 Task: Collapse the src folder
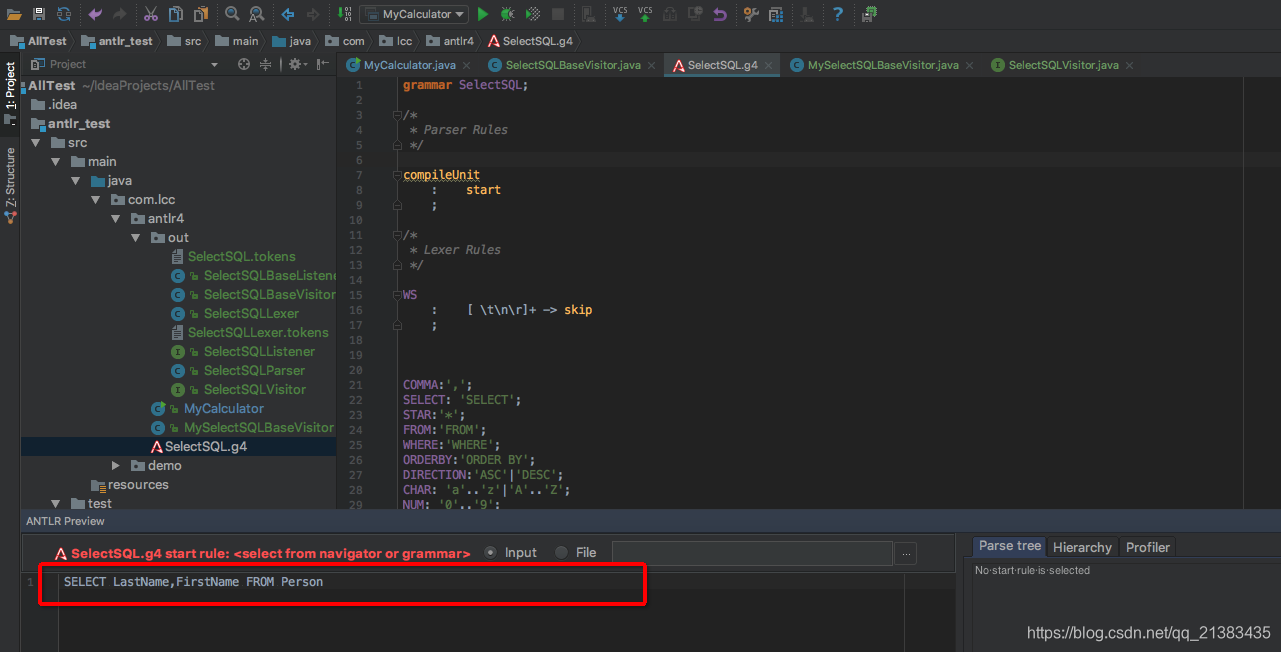[37, 143]
